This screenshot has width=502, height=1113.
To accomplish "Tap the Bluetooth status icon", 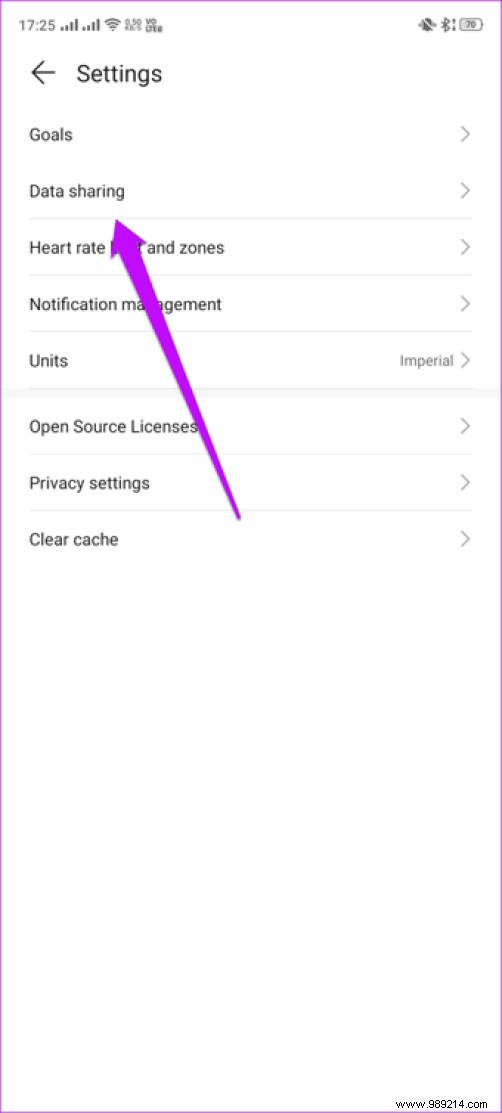I will point(447,25).
